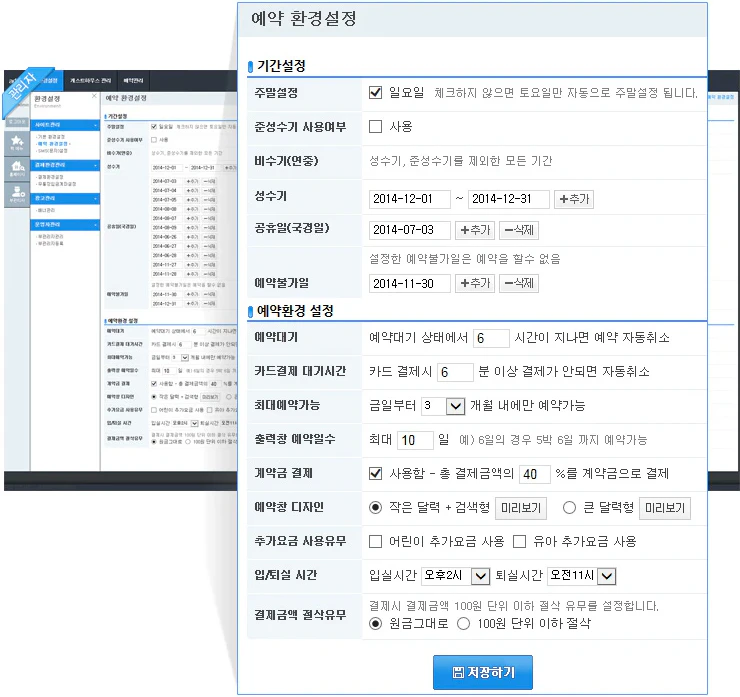Open the 최대예약가능 months dropdown
740x697 pixels.
click(x=443, y=406)
